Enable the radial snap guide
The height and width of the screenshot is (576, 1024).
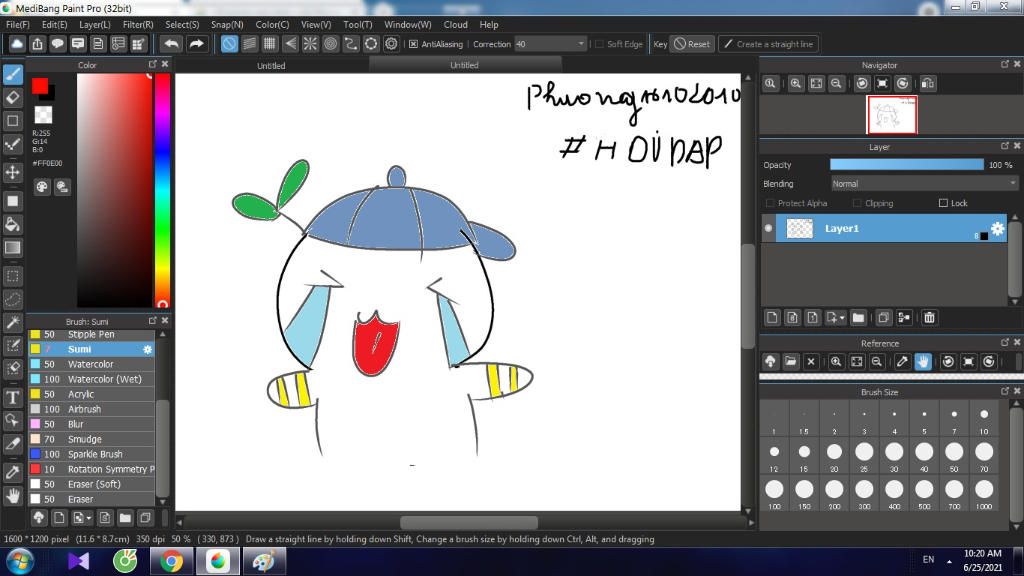(310, 44)
